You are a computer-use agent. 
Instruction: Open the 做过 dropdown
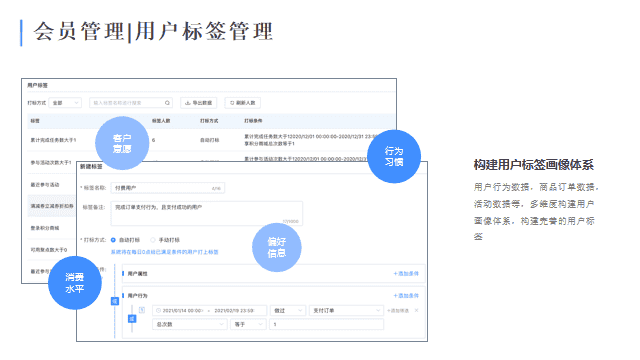click(288, 311)
